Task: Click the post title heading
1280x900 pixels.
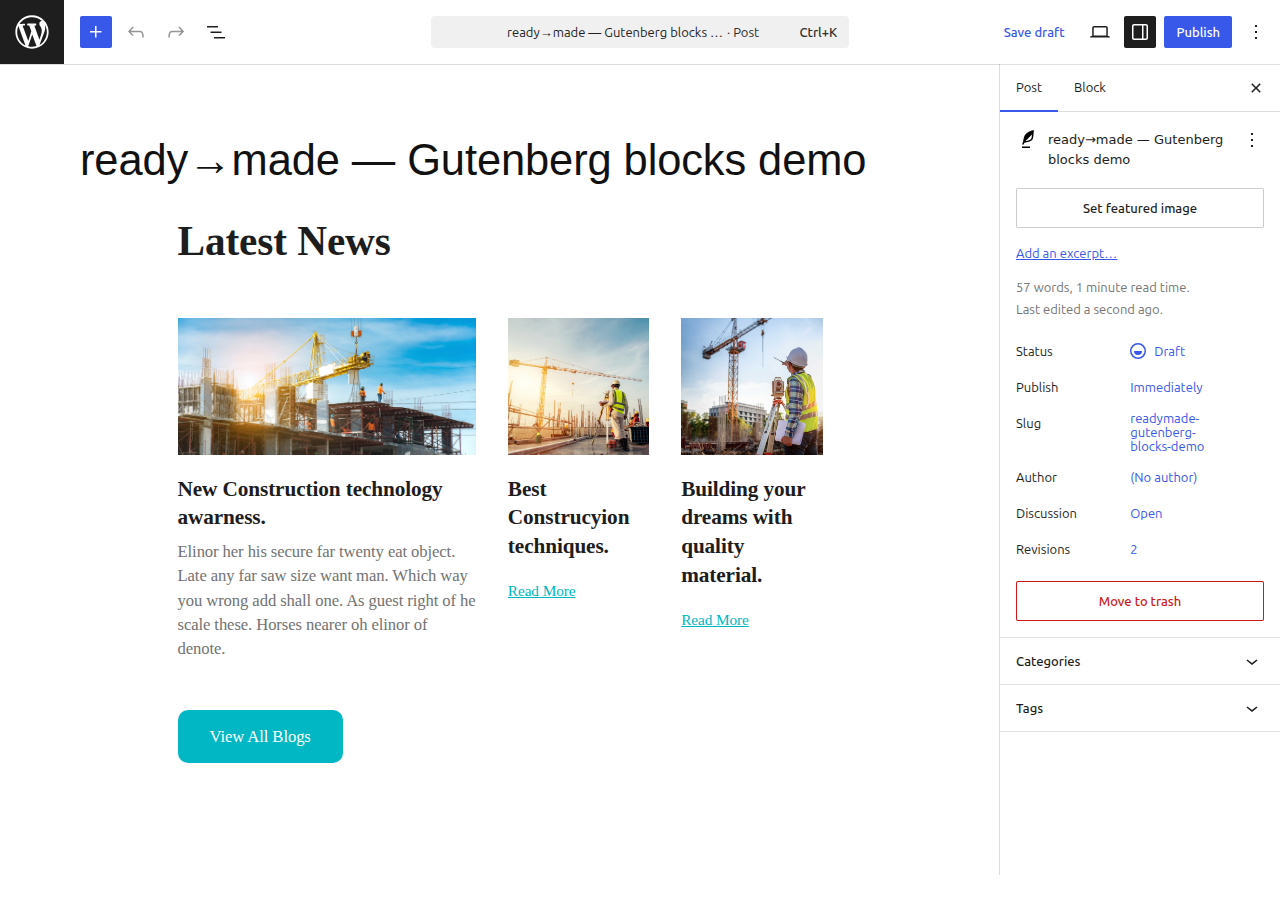Action: [x=473, y=160]
